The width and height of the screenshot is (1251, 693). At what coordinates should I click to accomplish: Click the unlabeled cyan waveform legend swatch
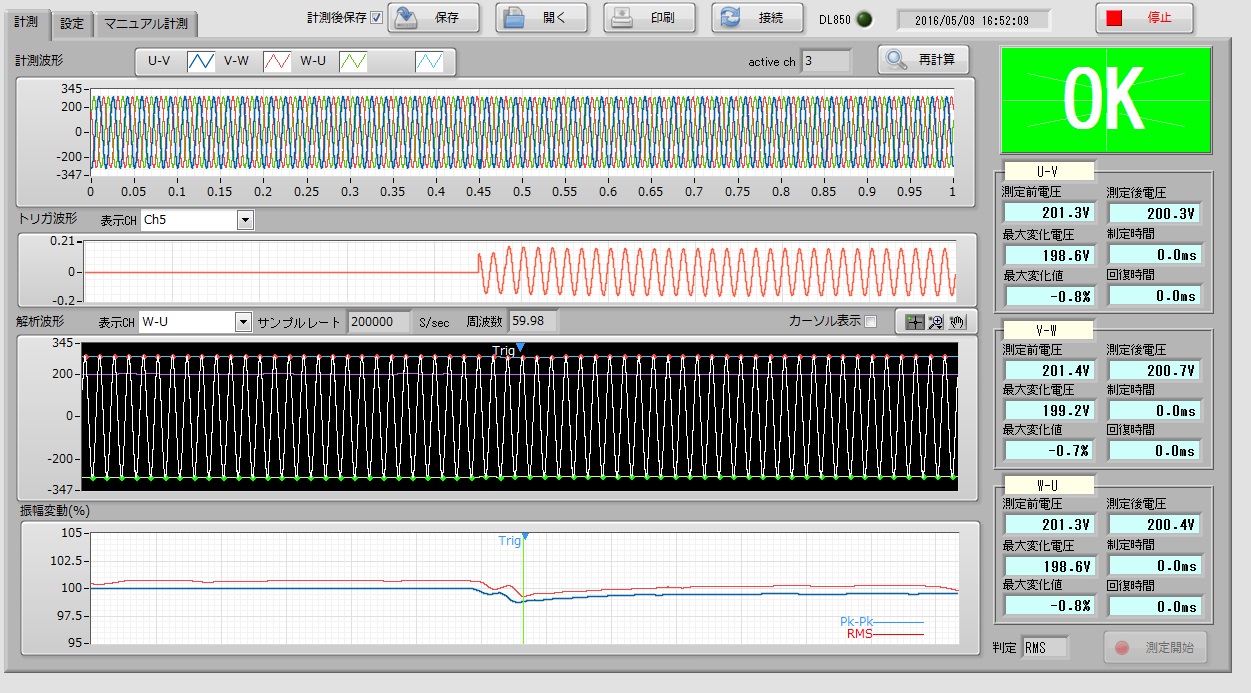[430, 61]
